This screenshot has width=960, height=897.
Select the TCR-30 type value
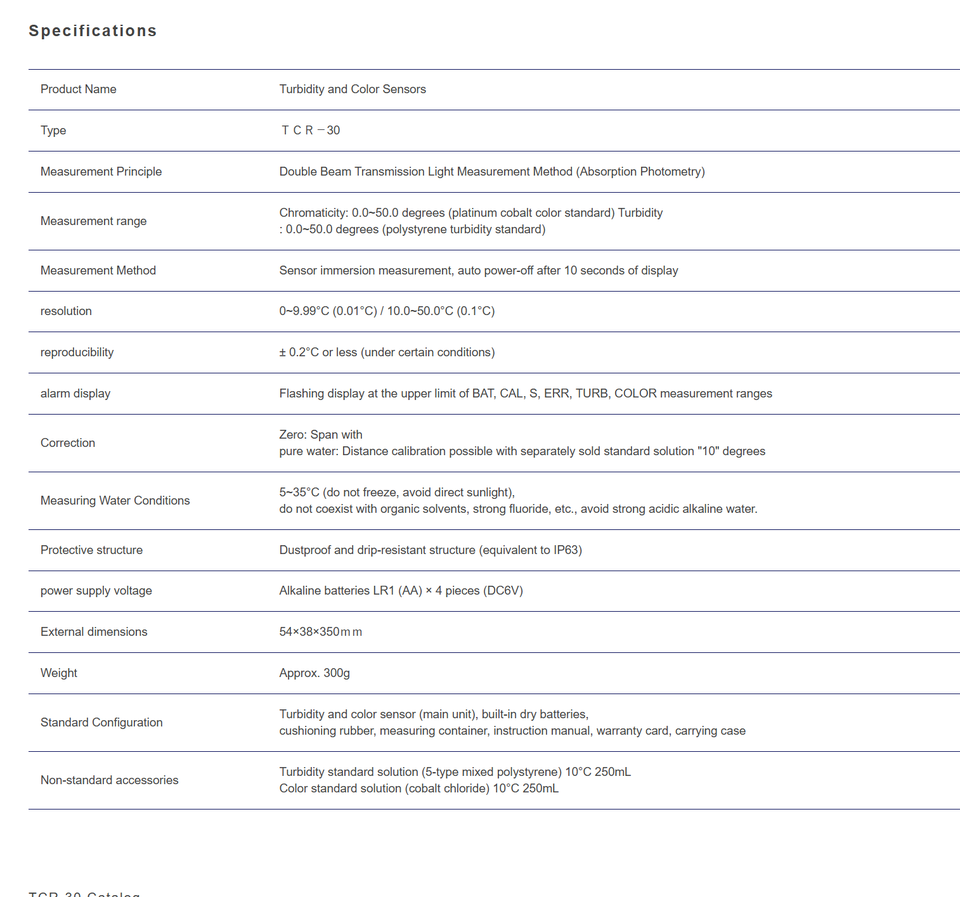[x=310, y=130]
